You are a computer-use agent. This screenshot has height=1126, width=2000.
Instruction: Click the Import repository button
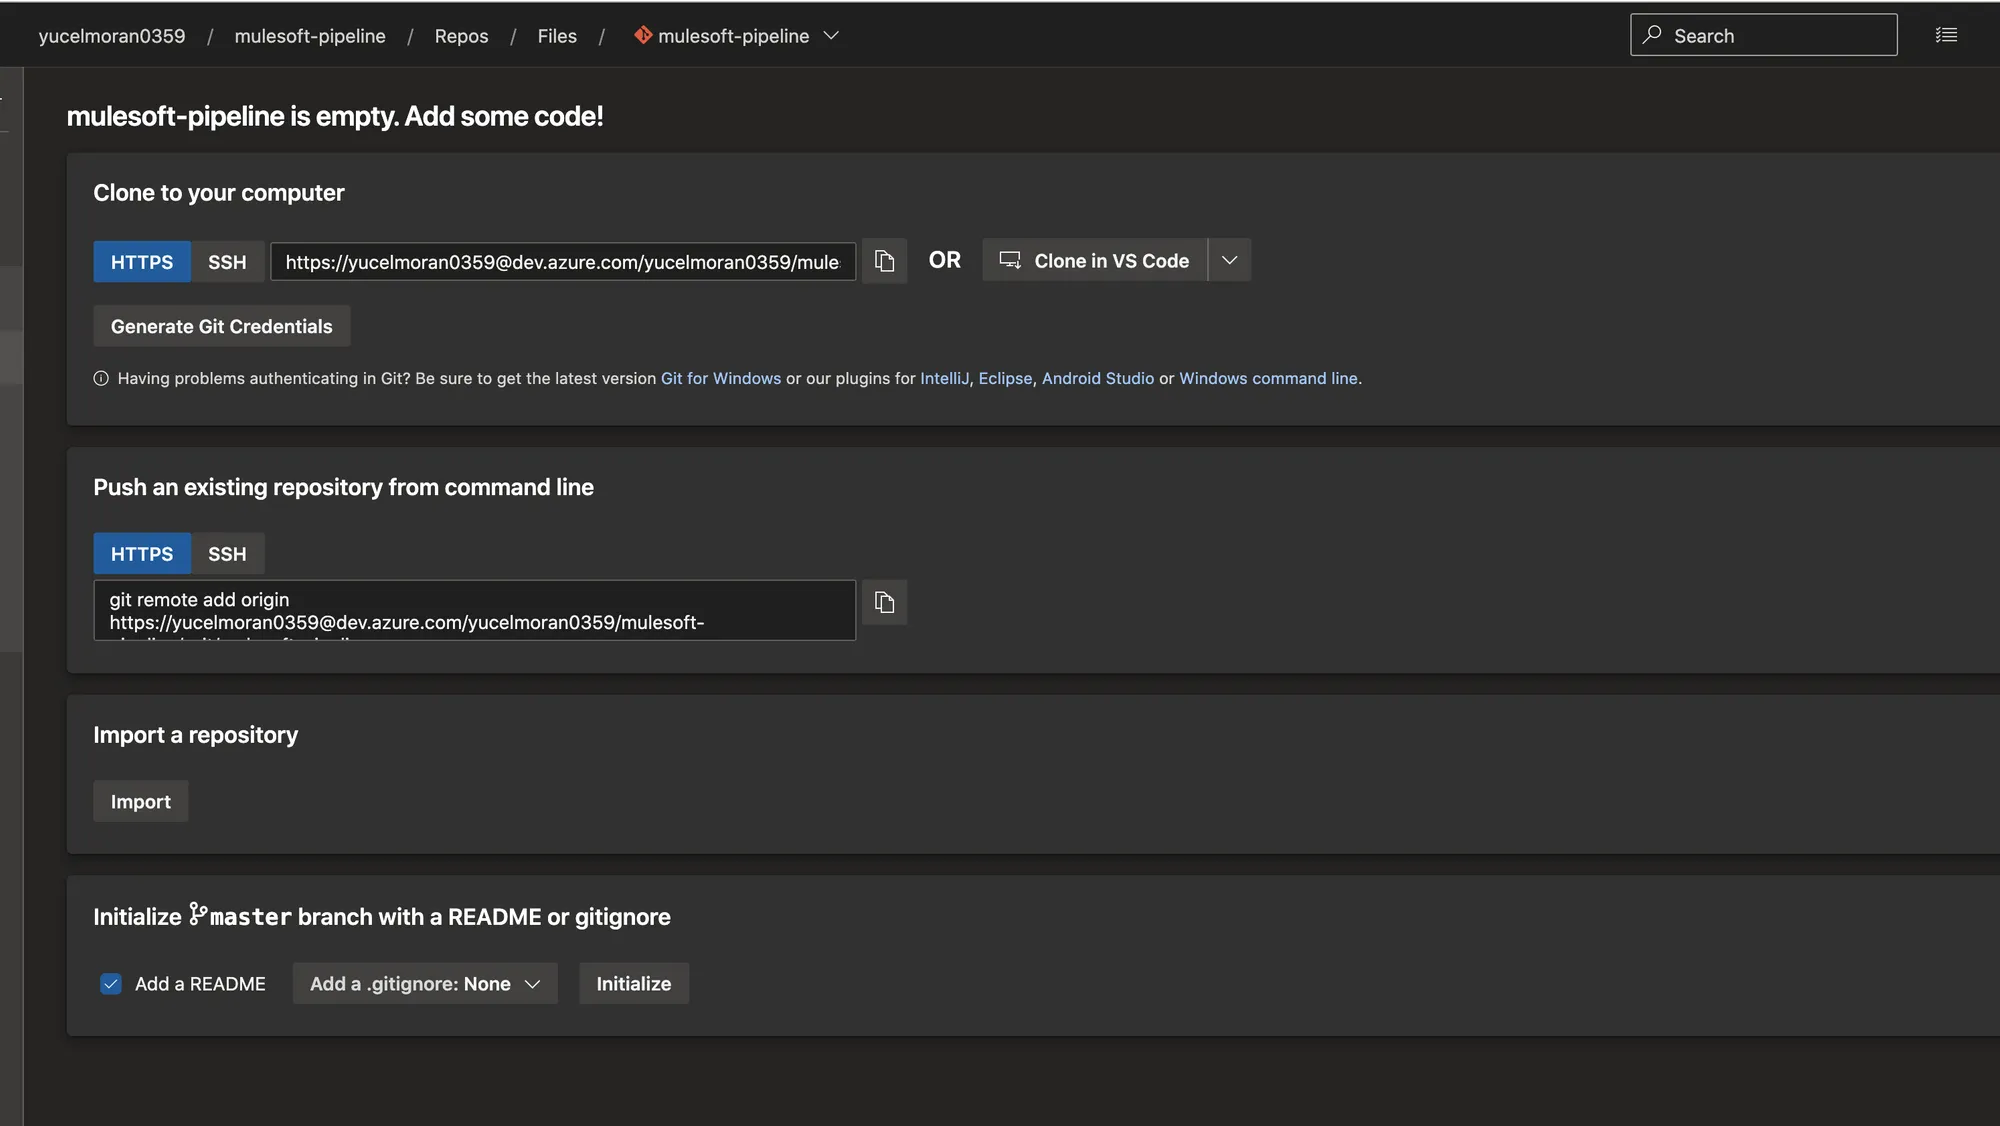[x=141, y=802]
